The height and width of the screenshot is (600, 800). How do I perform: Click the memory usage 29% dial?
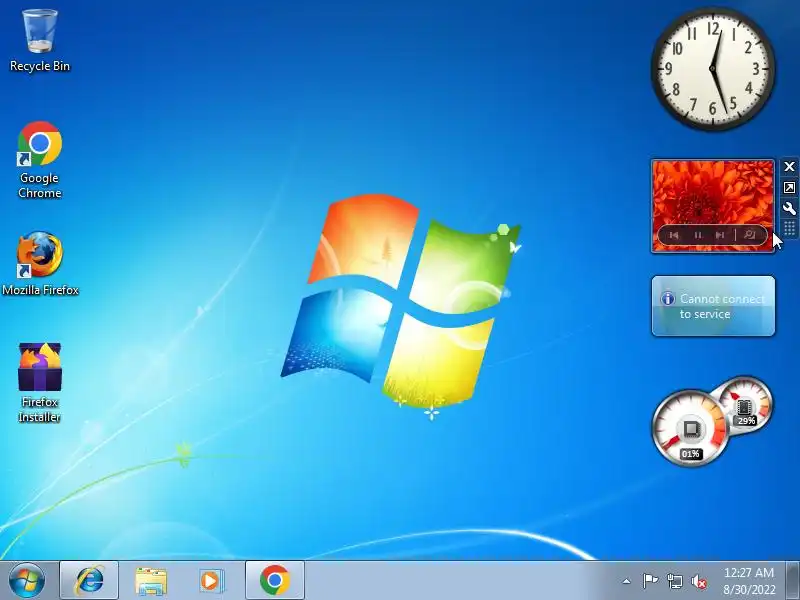click(x=745, y=404)
